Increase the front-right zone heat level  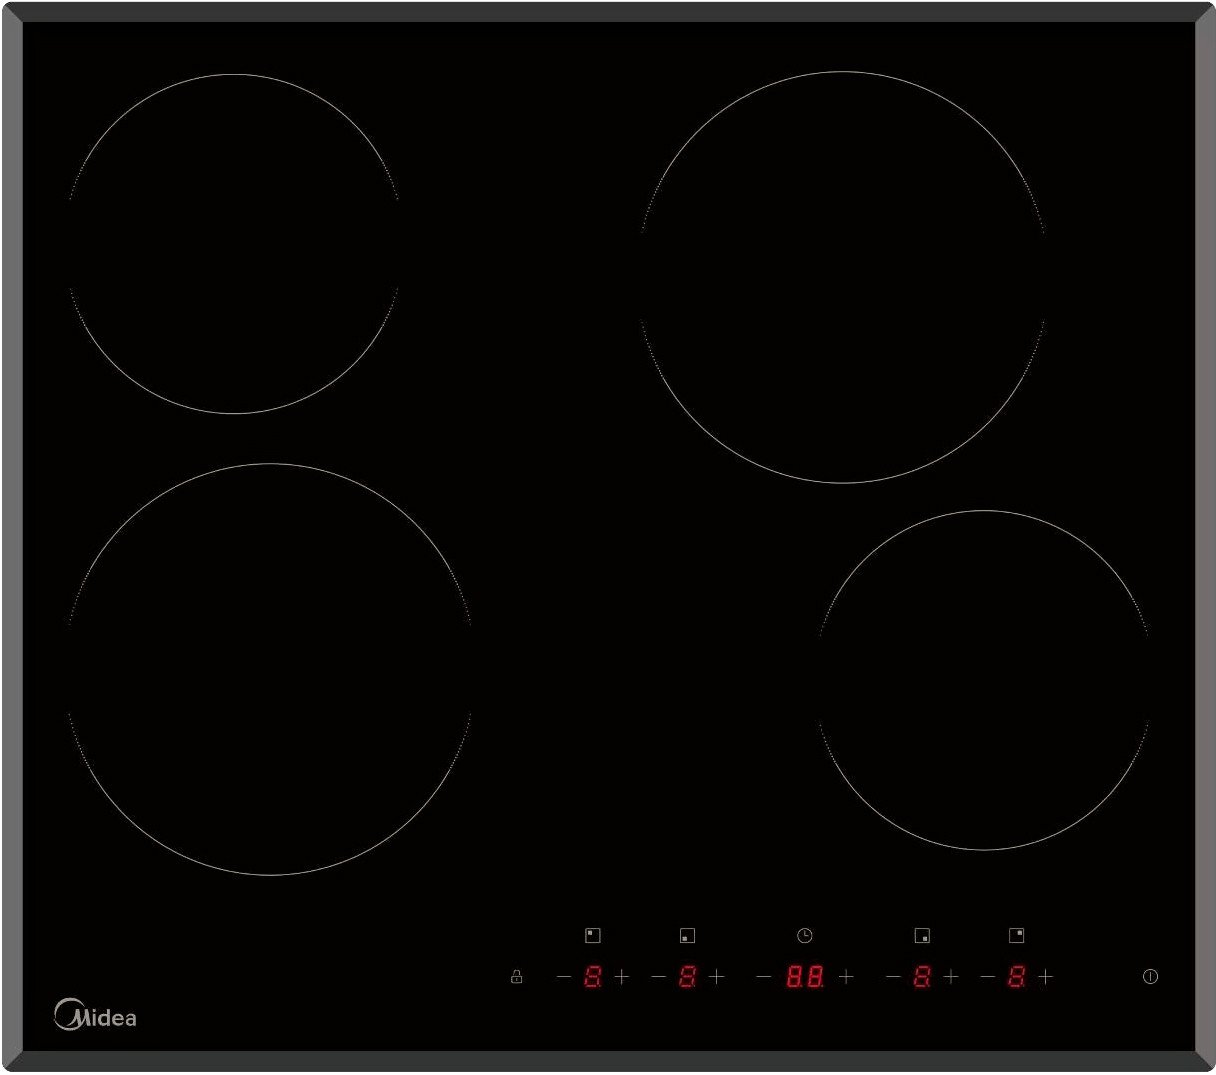click(951, 977)
